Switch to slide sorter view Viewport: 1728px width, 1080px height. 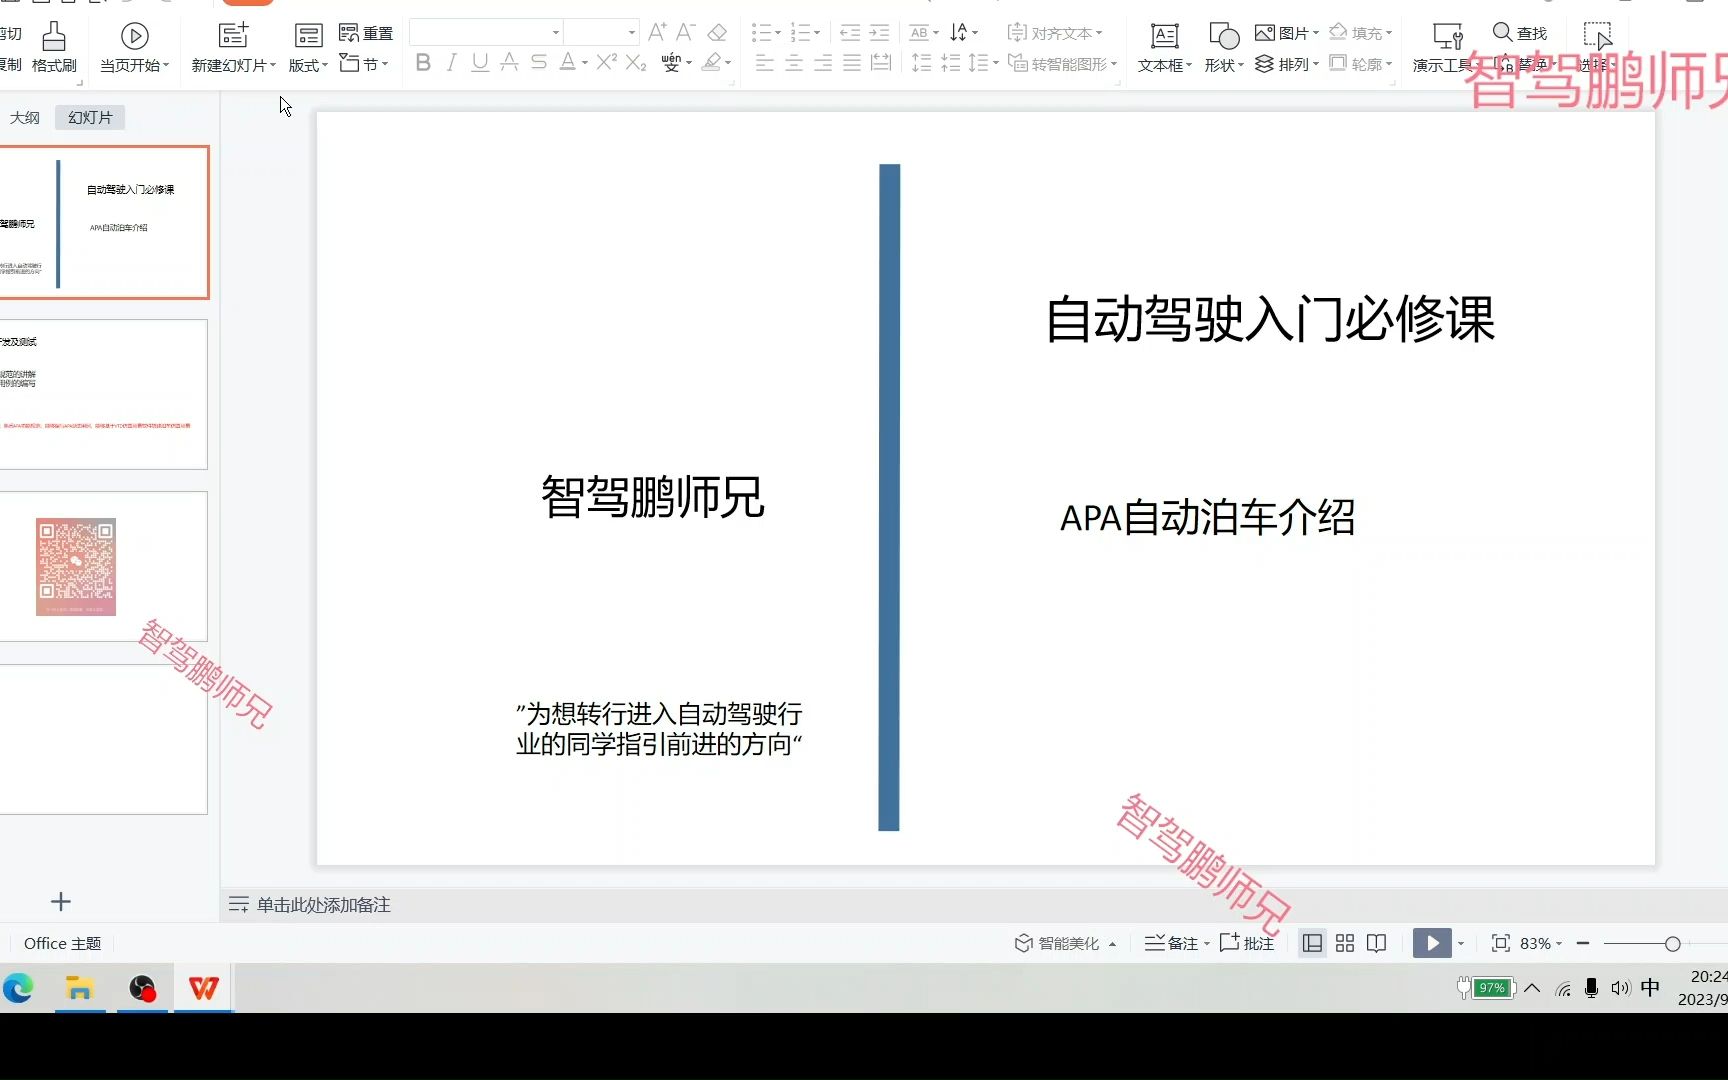point(1345,943)
